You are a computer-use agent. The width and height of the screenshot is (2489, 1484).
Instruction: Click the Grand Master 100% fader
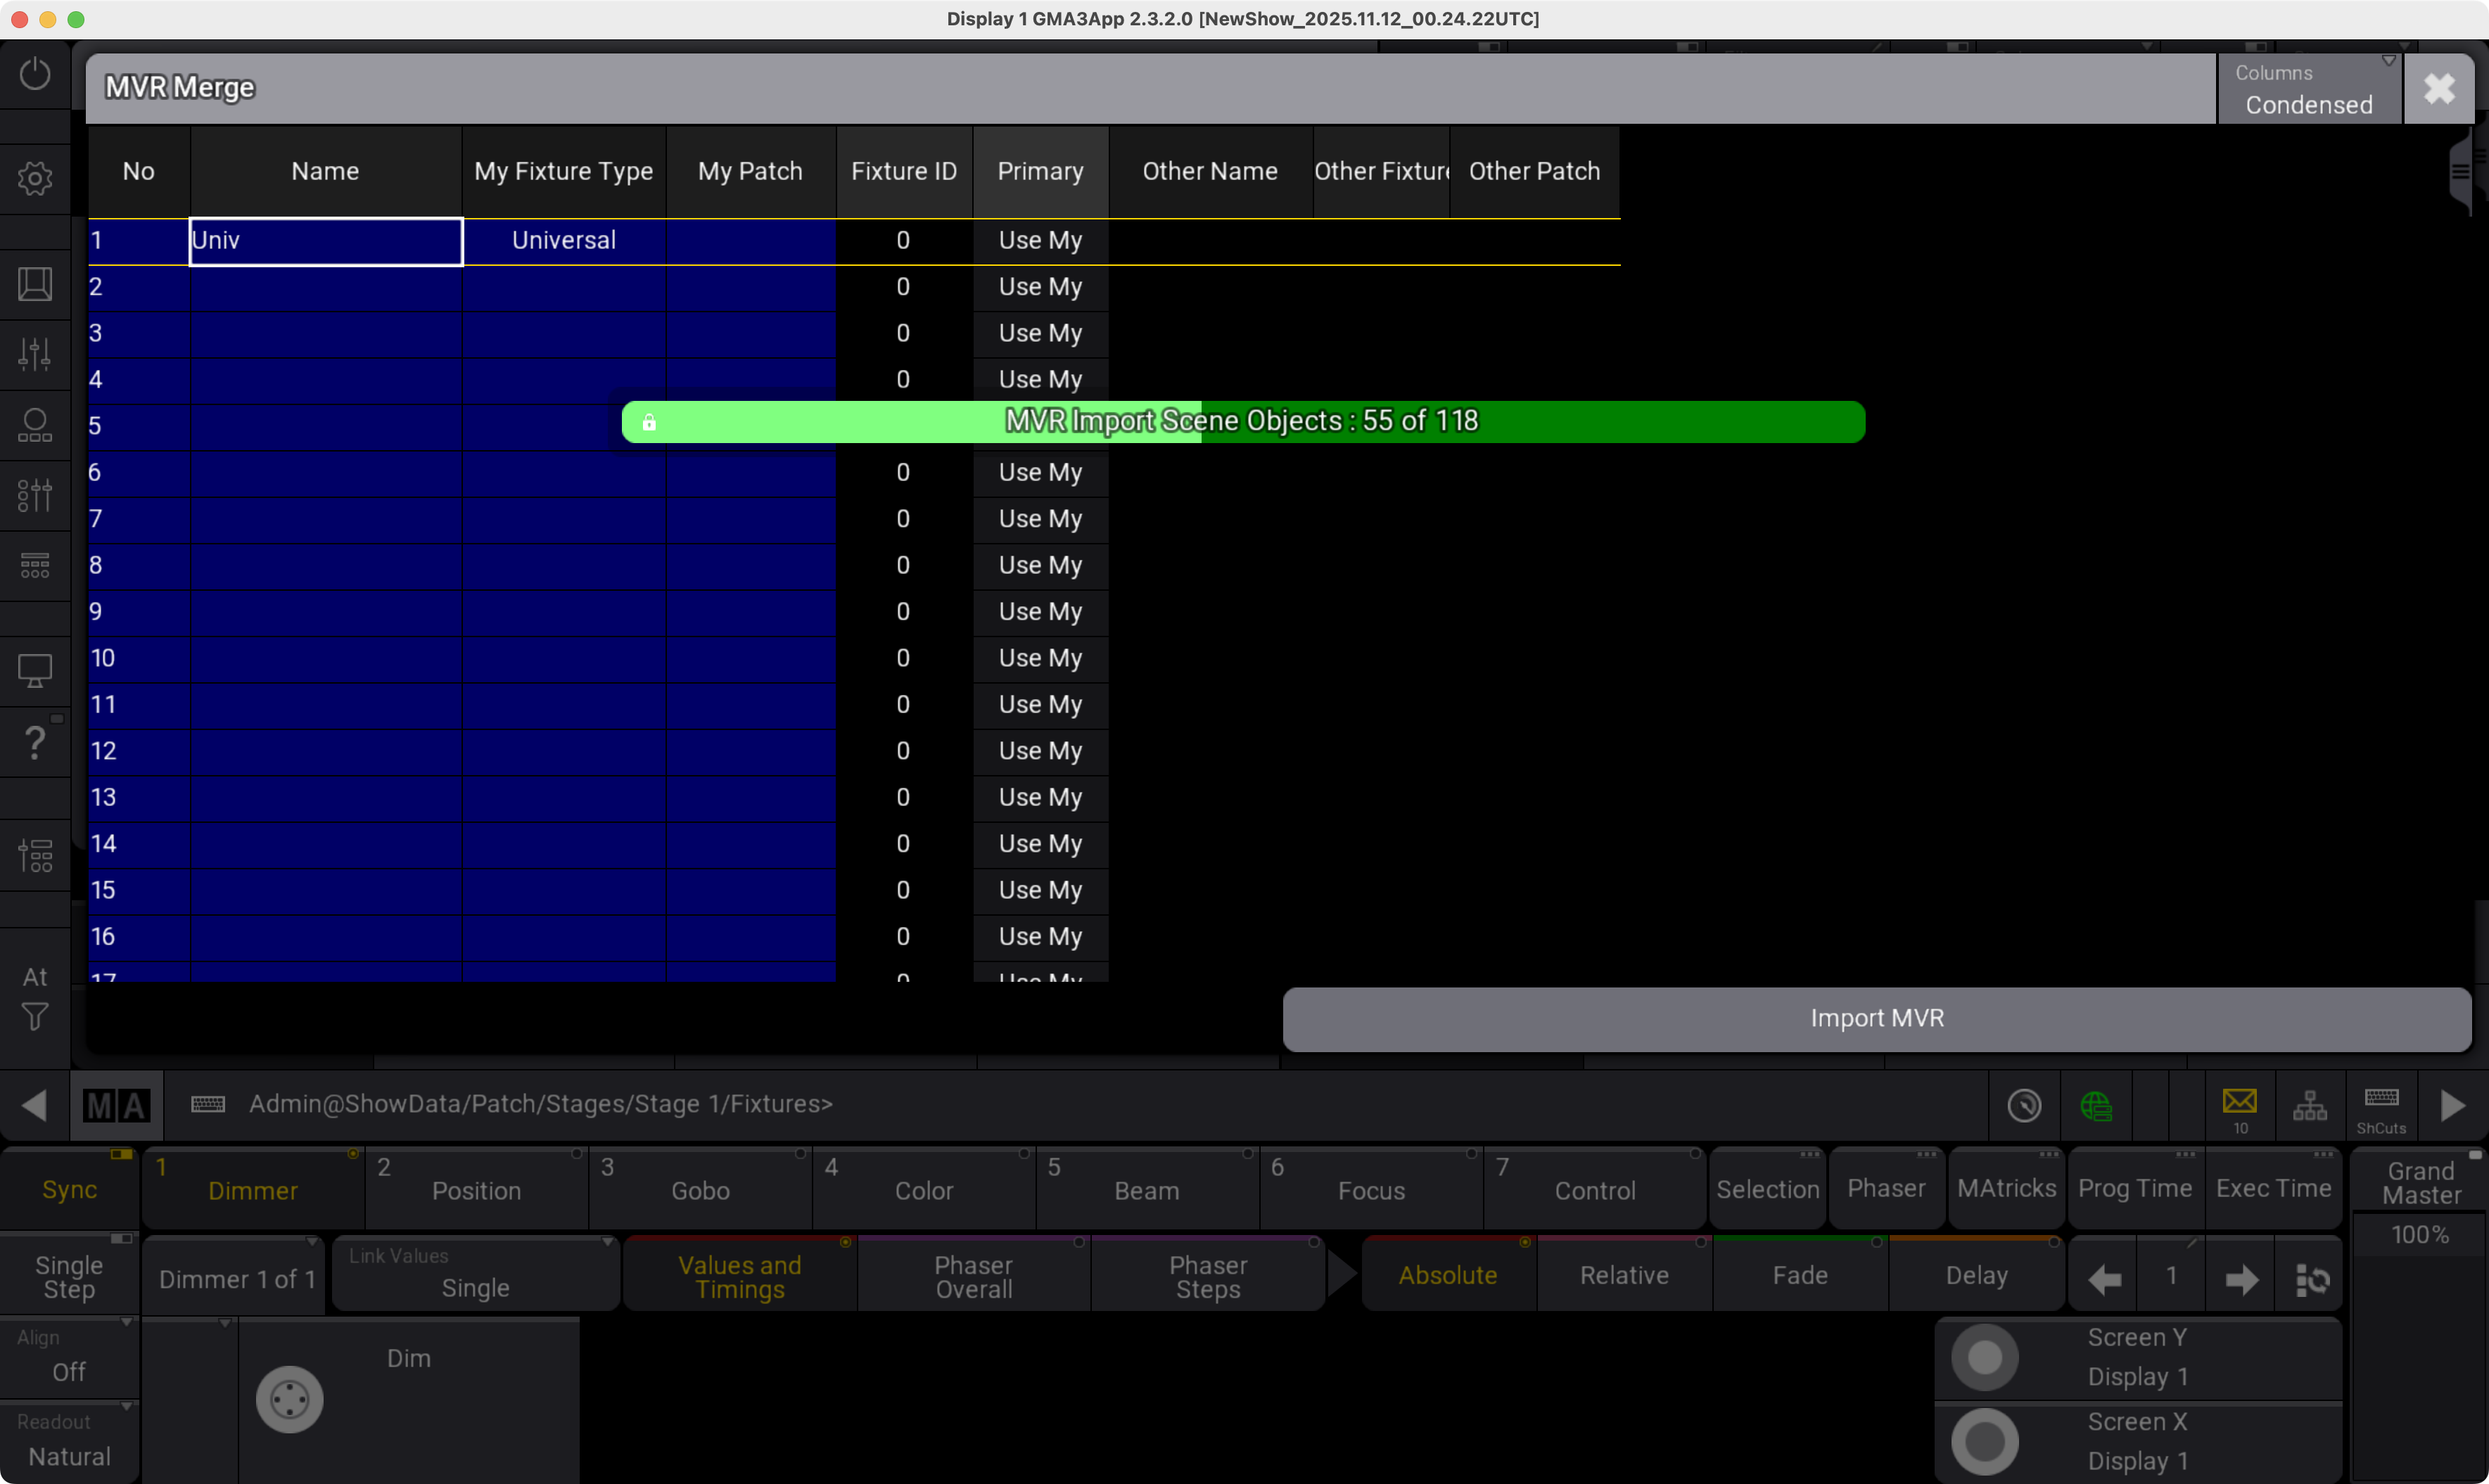coord(2419,1234)
